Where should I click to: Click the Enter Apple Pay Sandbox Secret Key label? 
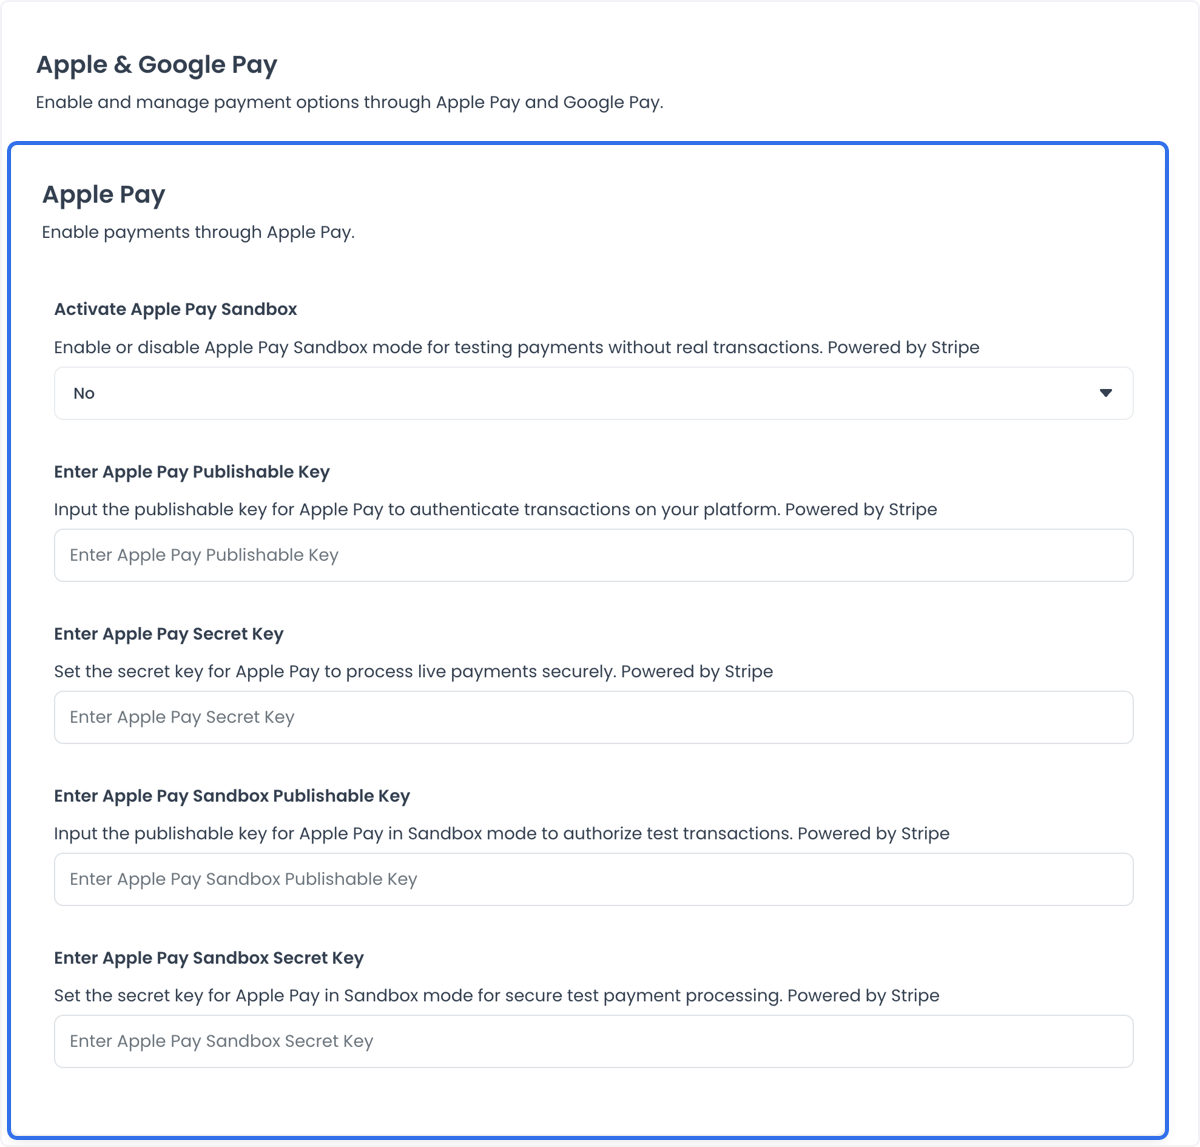click(209, 957)
